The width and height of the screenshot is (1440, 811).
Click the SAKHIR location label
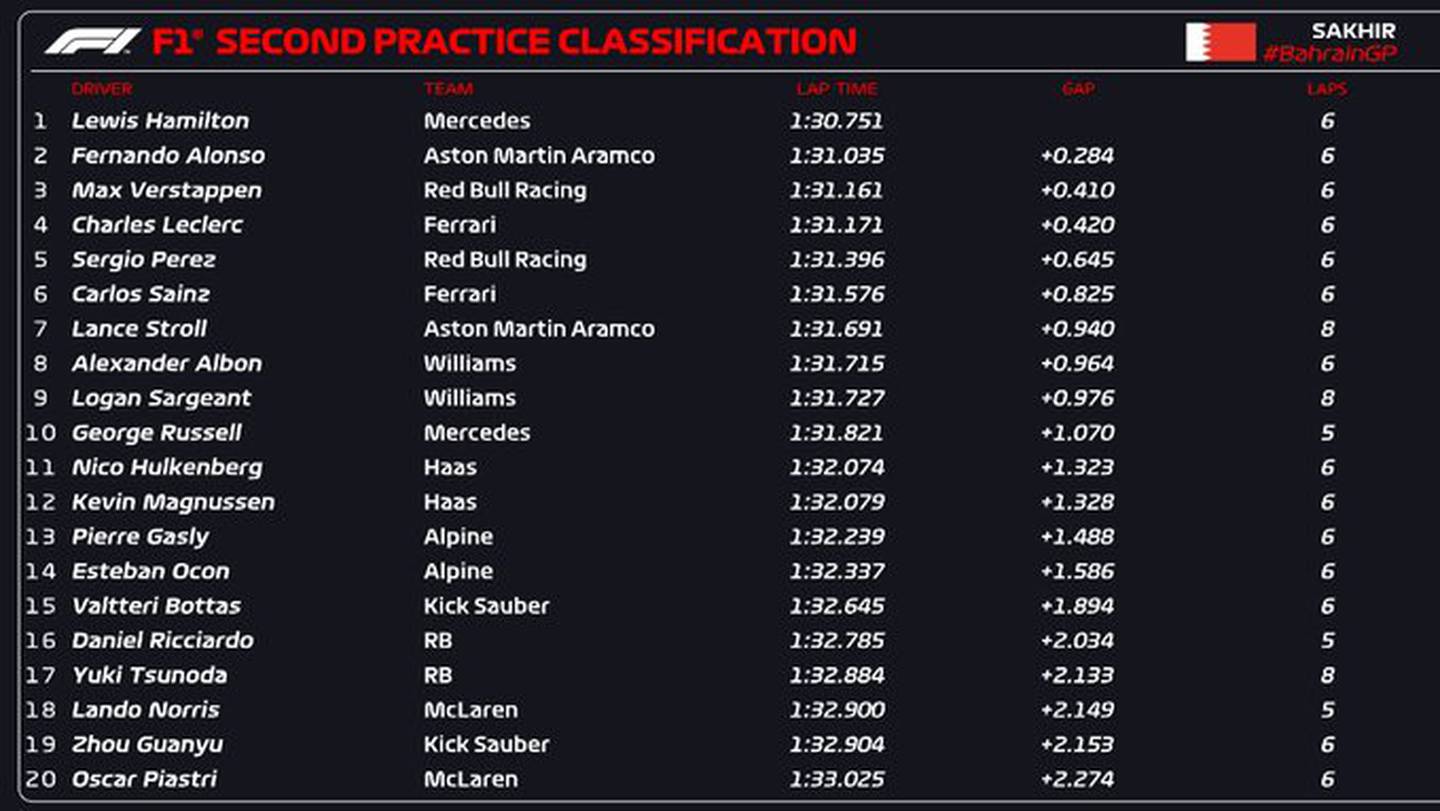(x=1353, y=30)
